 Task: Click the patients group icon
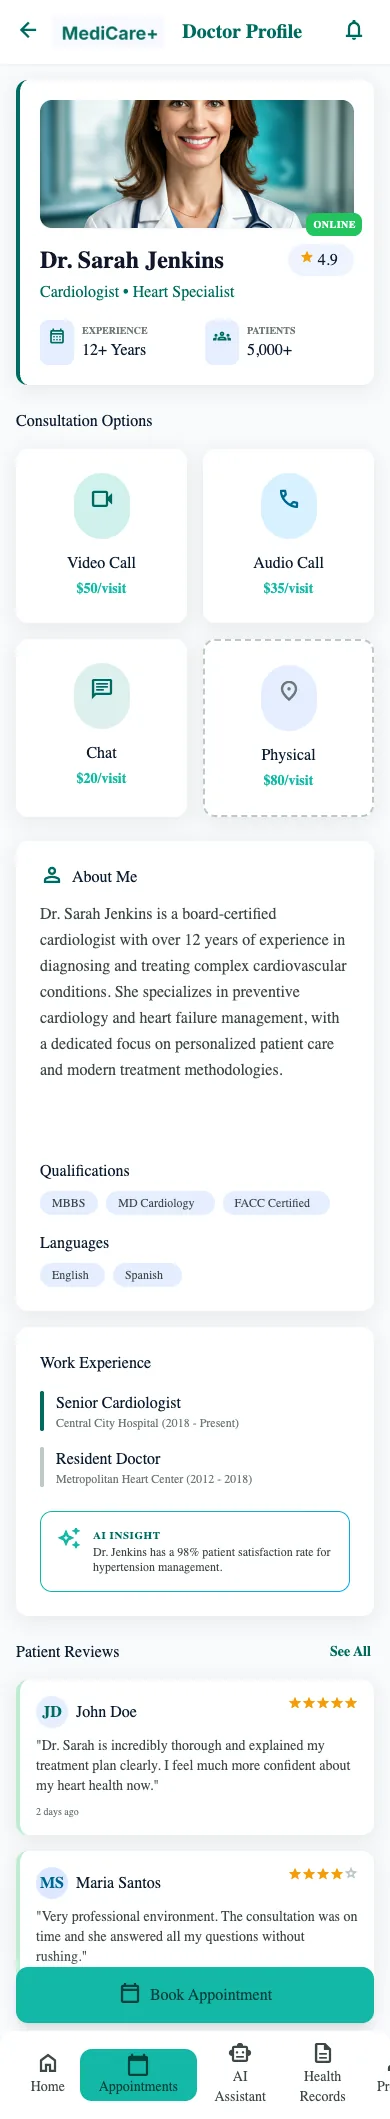pos(222,337)
